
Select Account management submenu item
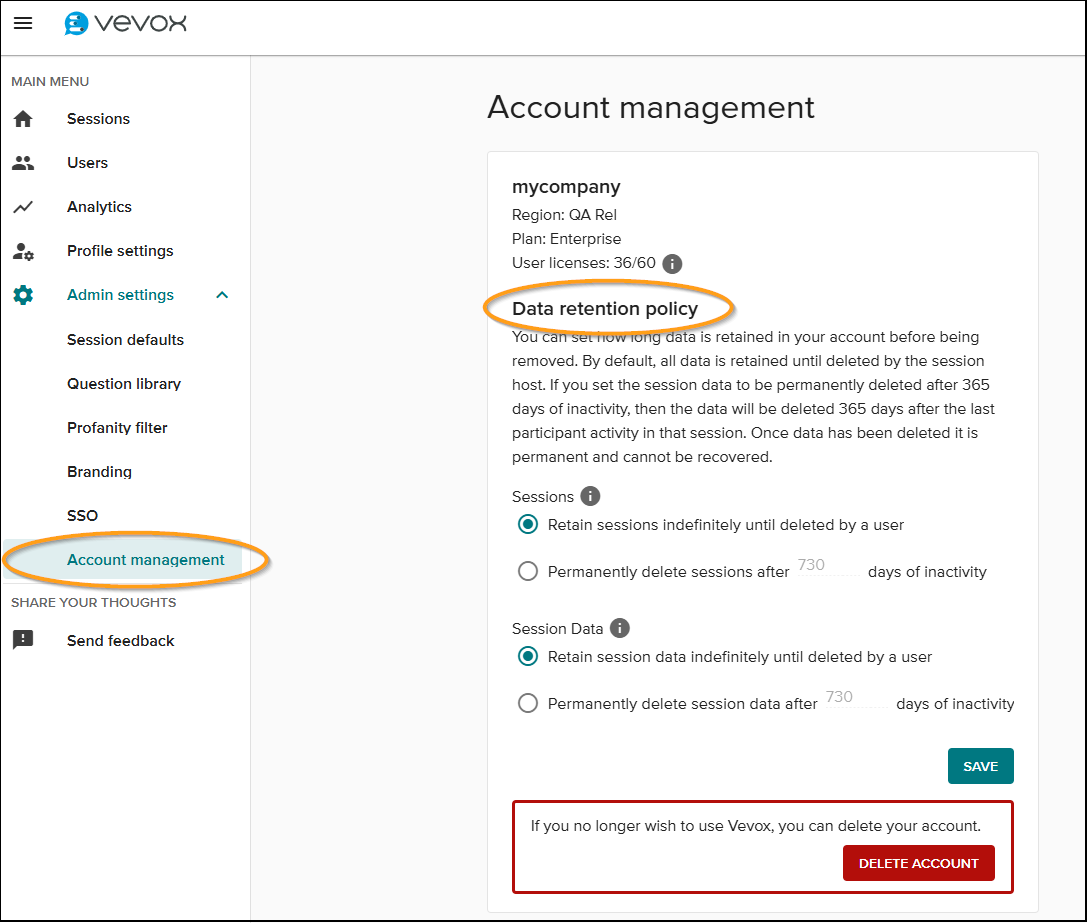coord(123,560)
